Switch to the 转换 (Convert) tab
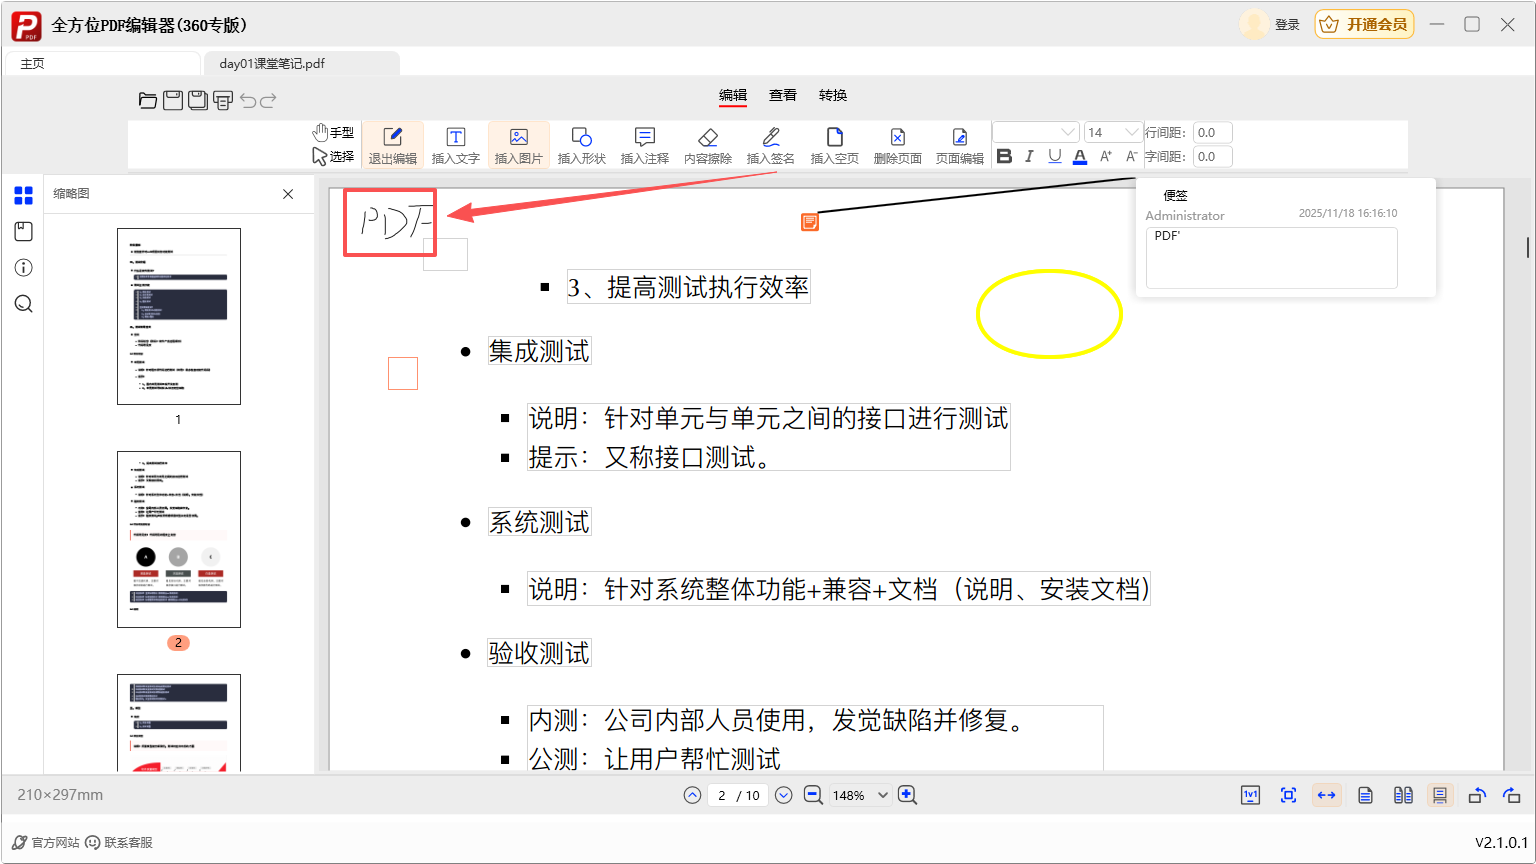Image resolution: width=1536 pixels, height=864 pixels. [832, 95]
